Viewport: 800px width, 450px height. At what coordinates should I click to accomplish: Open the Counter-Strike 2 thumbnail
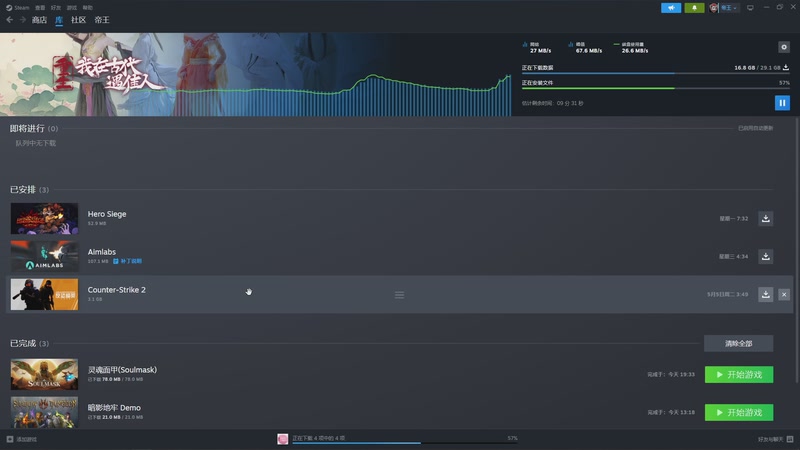tap(44, 294)
